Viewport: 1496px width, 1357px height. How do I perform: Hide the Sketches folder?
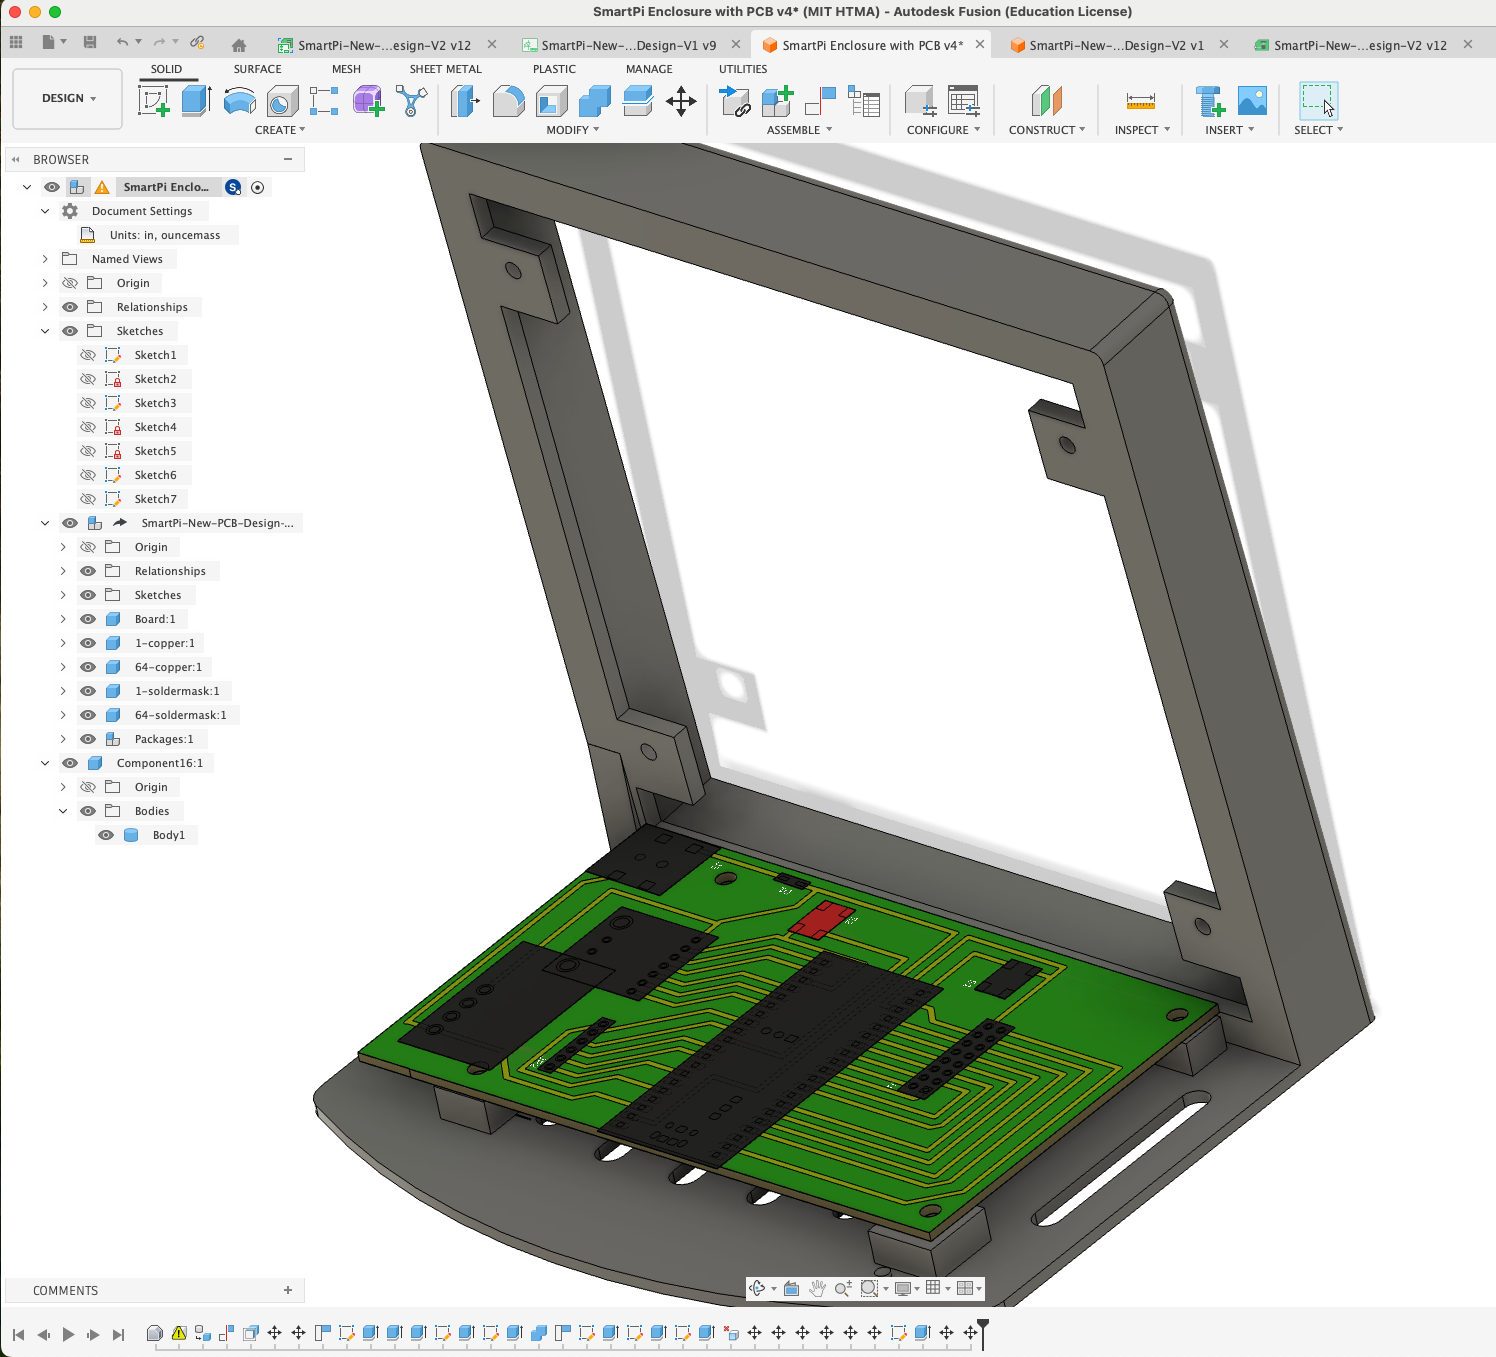tap(70, 330)
